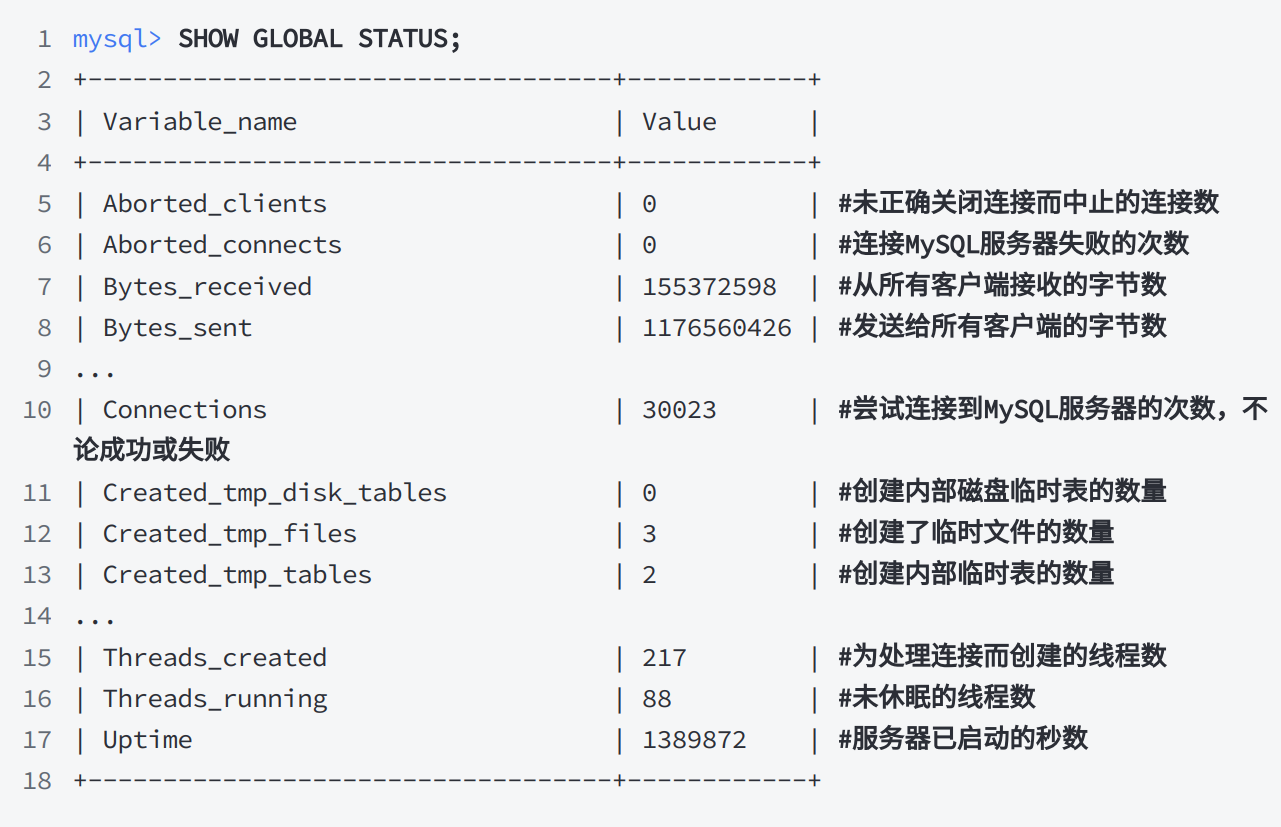Click the comment #创建内部临时表的数量
The image size is (1281, 827).
[x=977, y=574]
